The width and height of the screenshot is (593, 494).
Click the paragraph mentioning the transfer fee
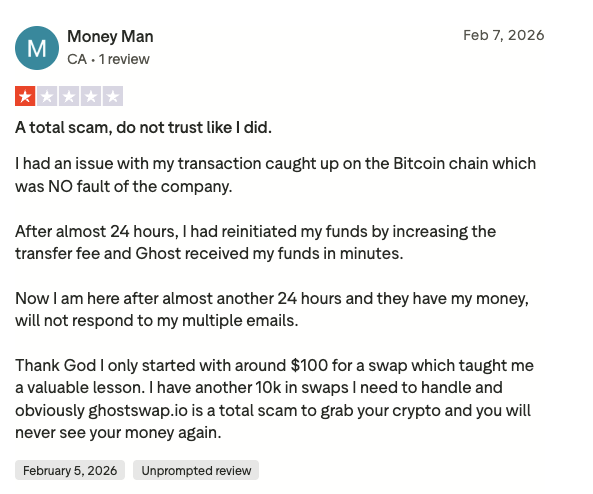click(x=255, y=242)
